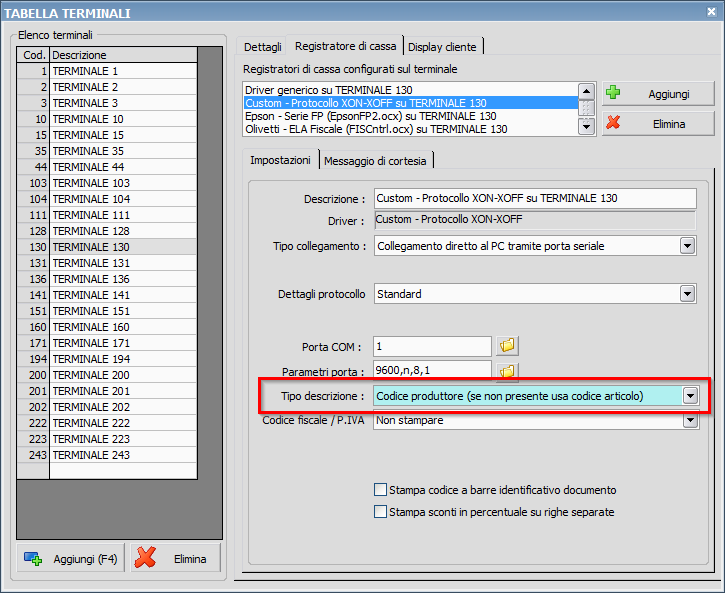725x593 pixels.
Task: Select Custom - Protocollo XON-XOFF register entry
Action: [411, 103]
